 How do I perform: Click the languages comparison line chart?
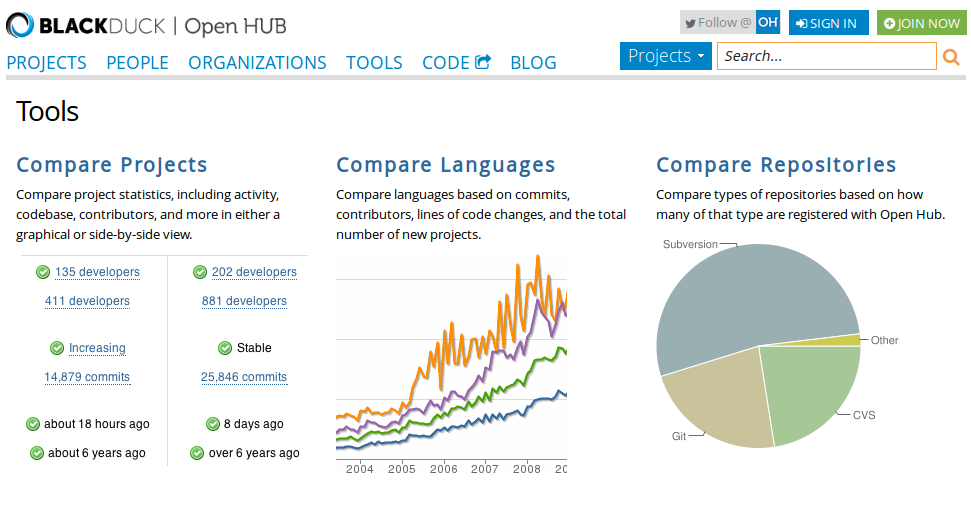click(x=451, y=364)
